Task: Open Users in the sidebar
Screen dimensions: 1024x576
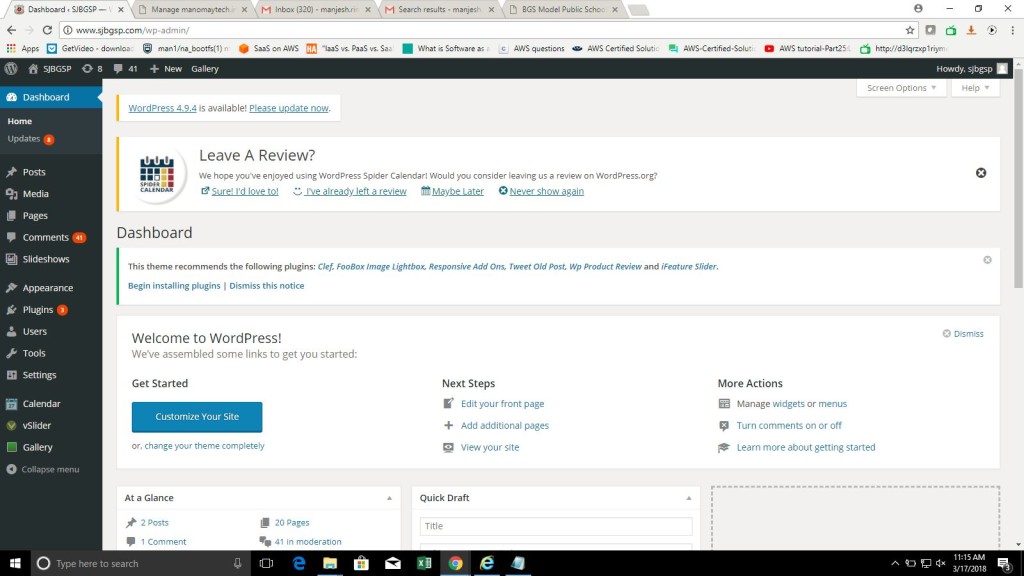Action: [x=35, y=331]
